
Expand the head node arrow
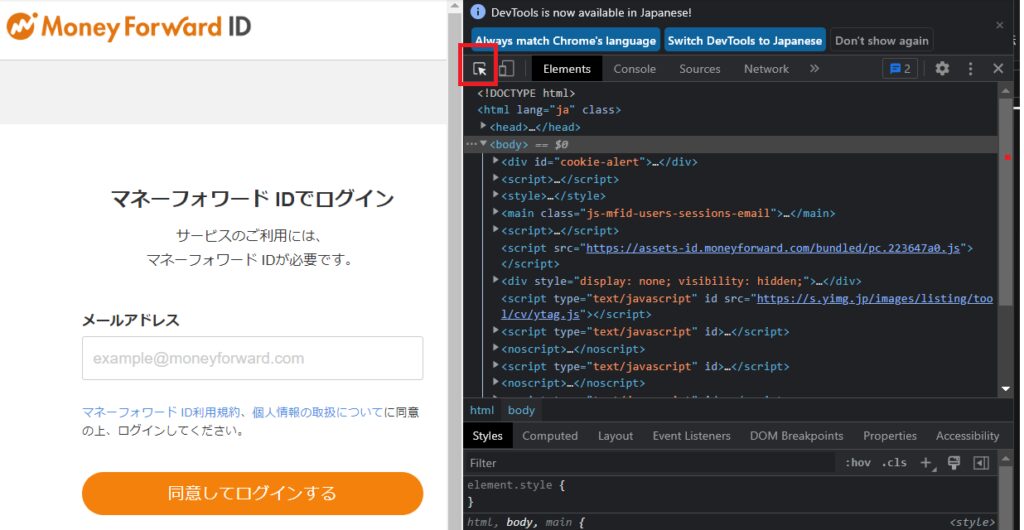pyautogui.click(x=483, y=127)
